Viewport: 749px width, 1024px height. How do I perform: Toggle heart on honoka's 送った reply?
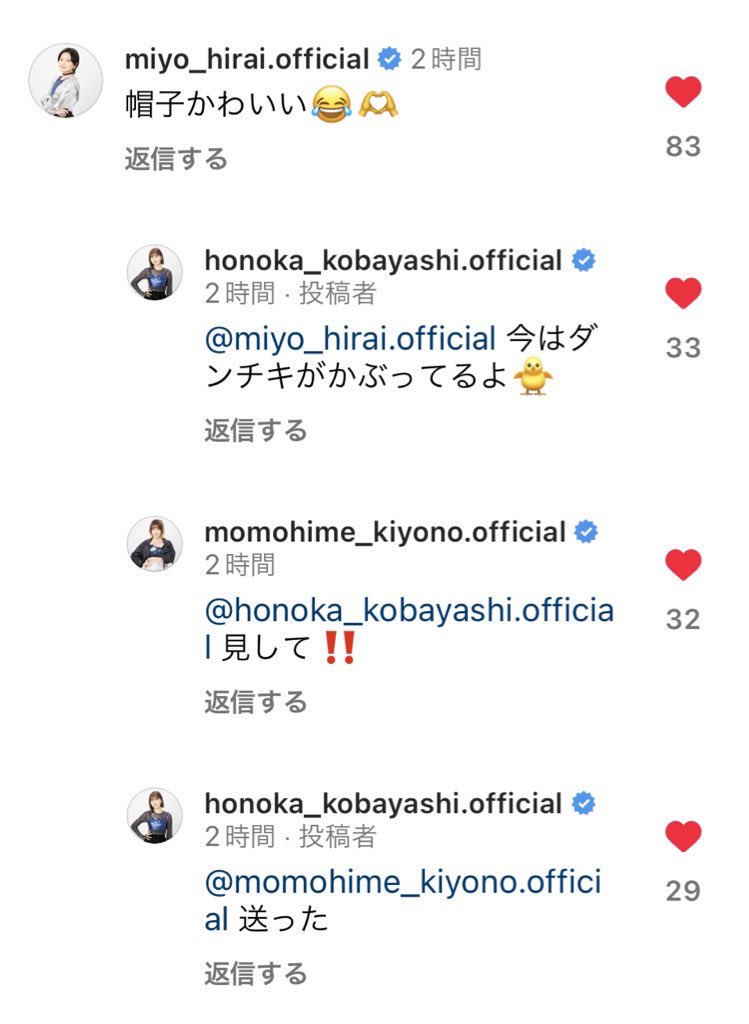683,837
